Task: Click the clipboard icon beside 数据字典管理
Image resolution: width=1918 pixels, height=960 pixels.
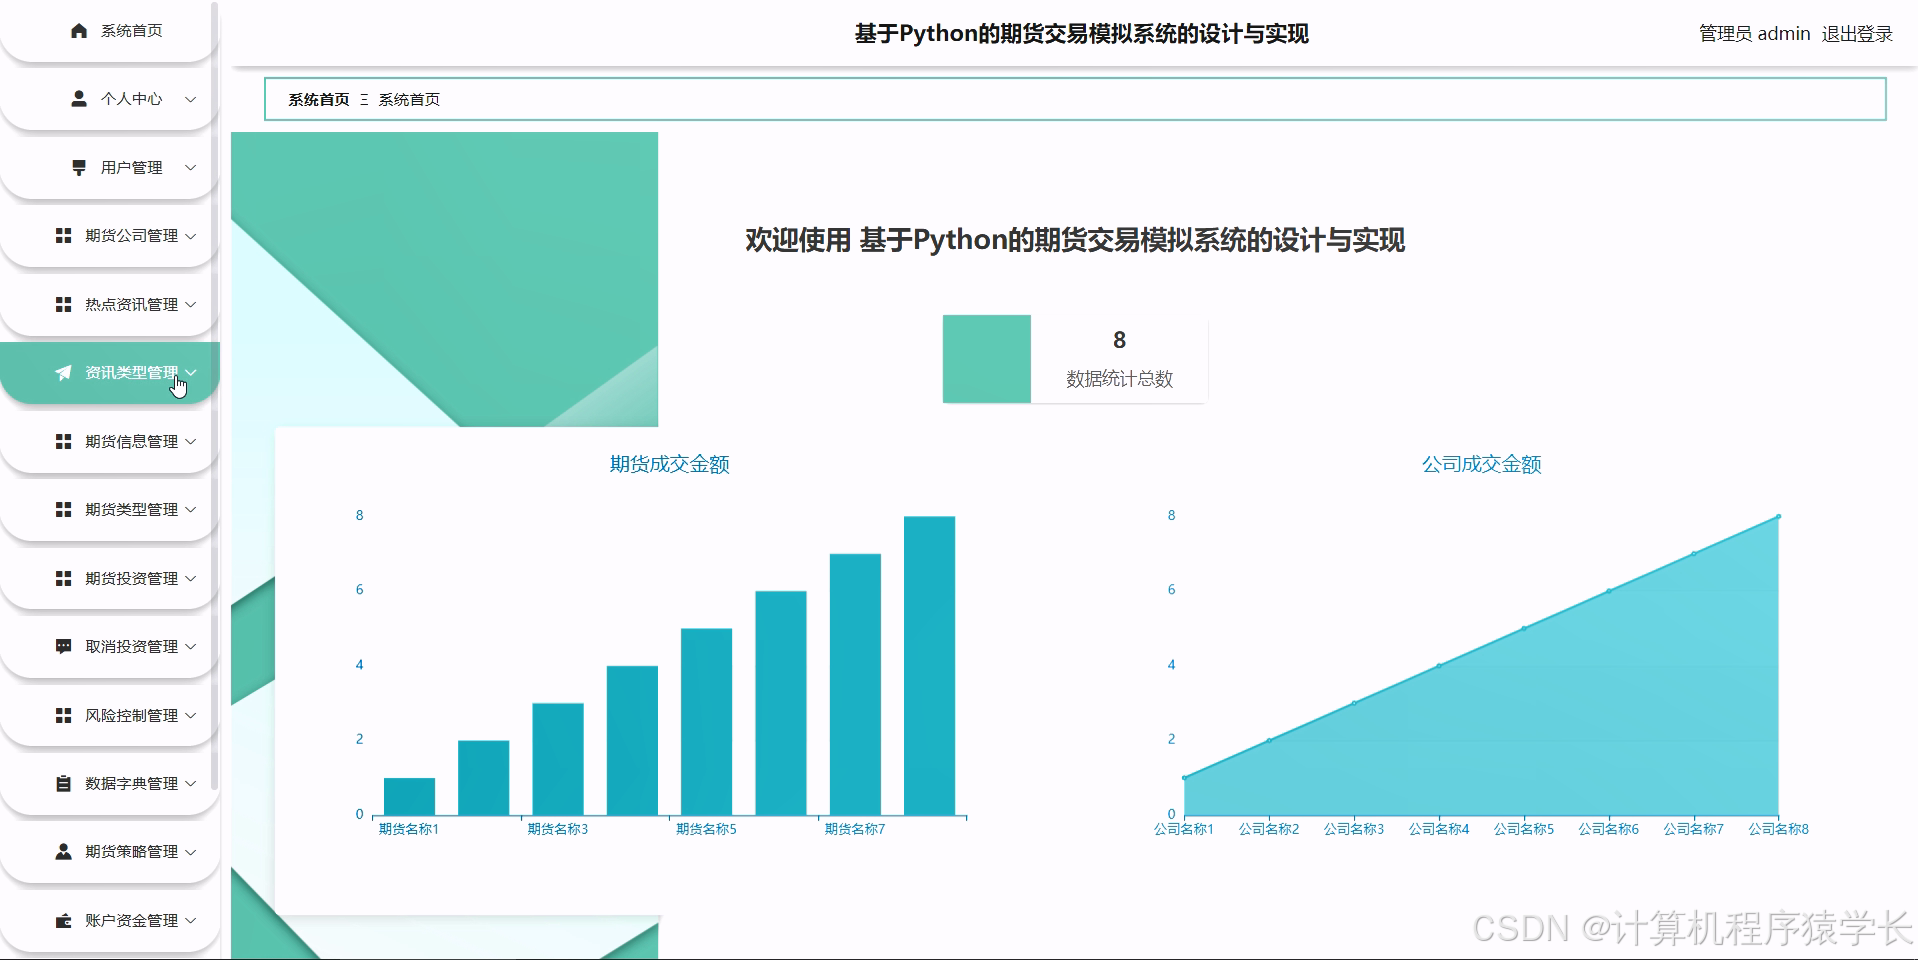Action: pos(63,784)
